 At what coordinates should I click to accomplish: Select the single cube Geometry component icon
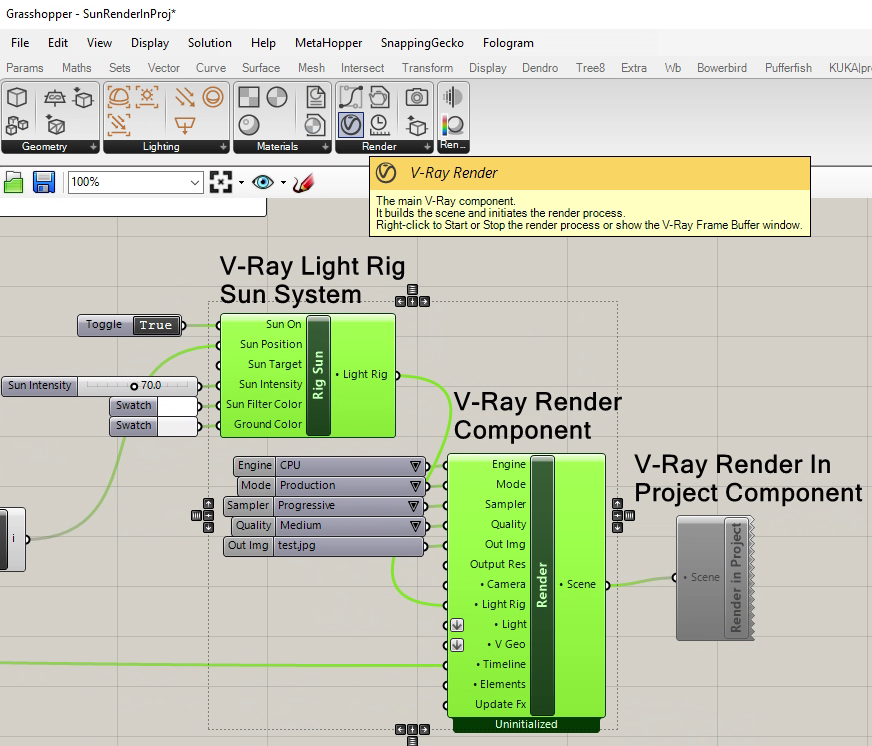coord(17,97)
